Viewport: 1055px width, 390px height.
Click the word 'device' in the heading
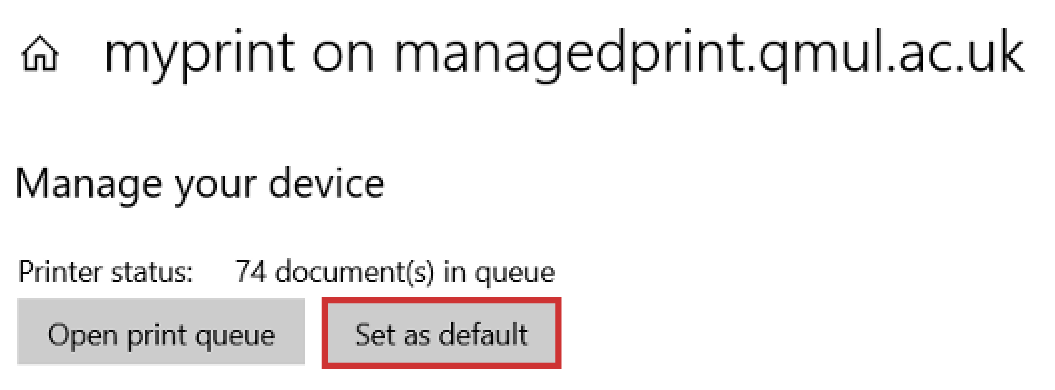325,182
